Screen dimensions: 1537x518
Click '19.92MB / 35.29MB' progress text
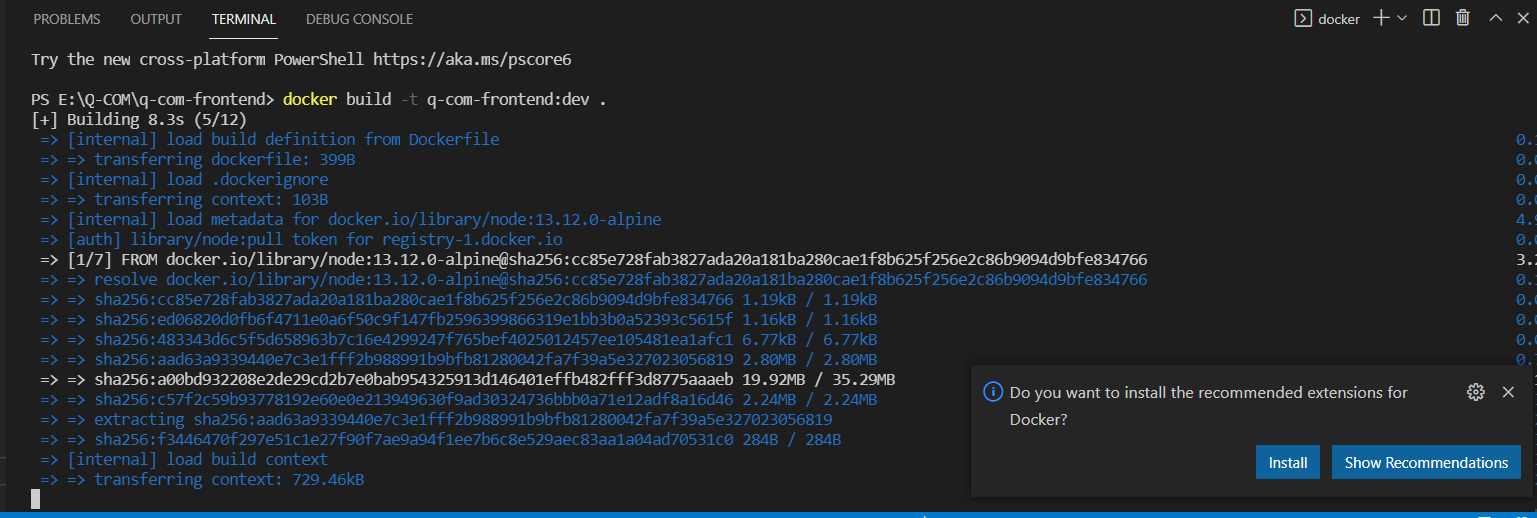(x=818, y=379)
